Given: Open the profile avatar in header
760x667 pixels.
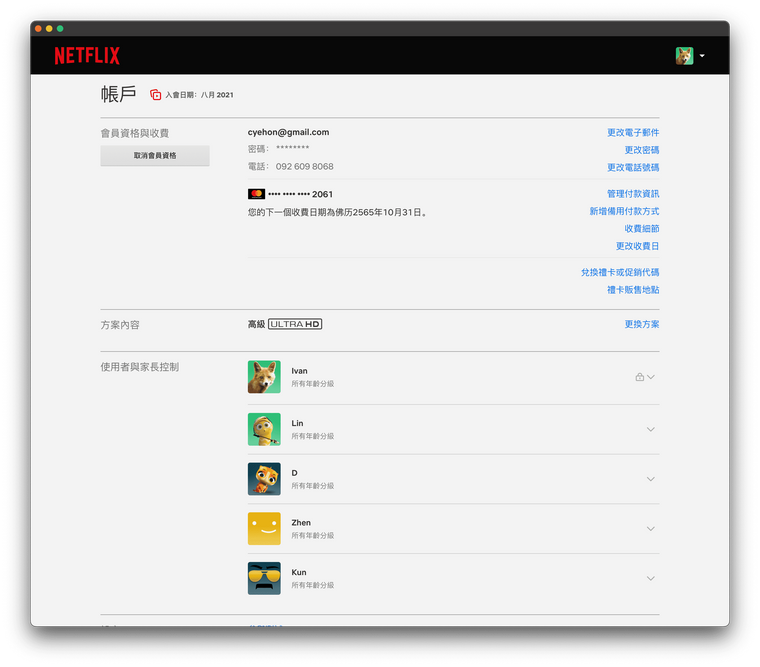Looking at the screenshot, I should point(684,56).
